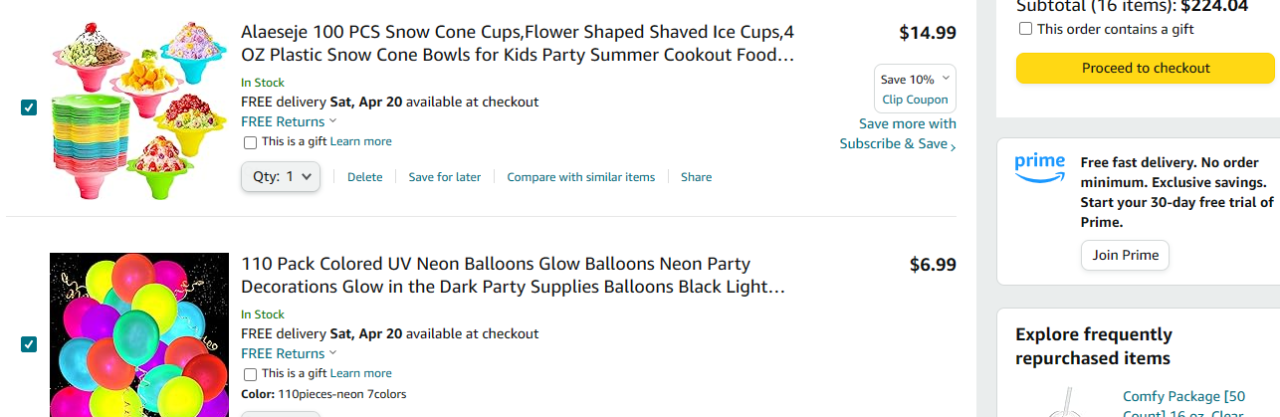Screen dimensions: 1280x417
Task: Uncheck the snow cone cups selection checkbox
Action: (29, 108)
